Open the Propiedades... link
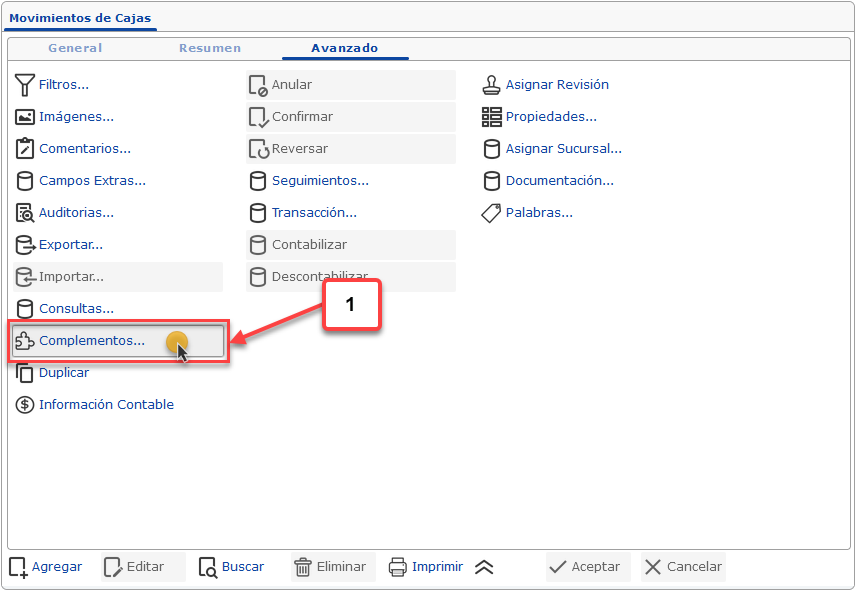The height and width of the screenshot is (591, 856). click(551, 117)
